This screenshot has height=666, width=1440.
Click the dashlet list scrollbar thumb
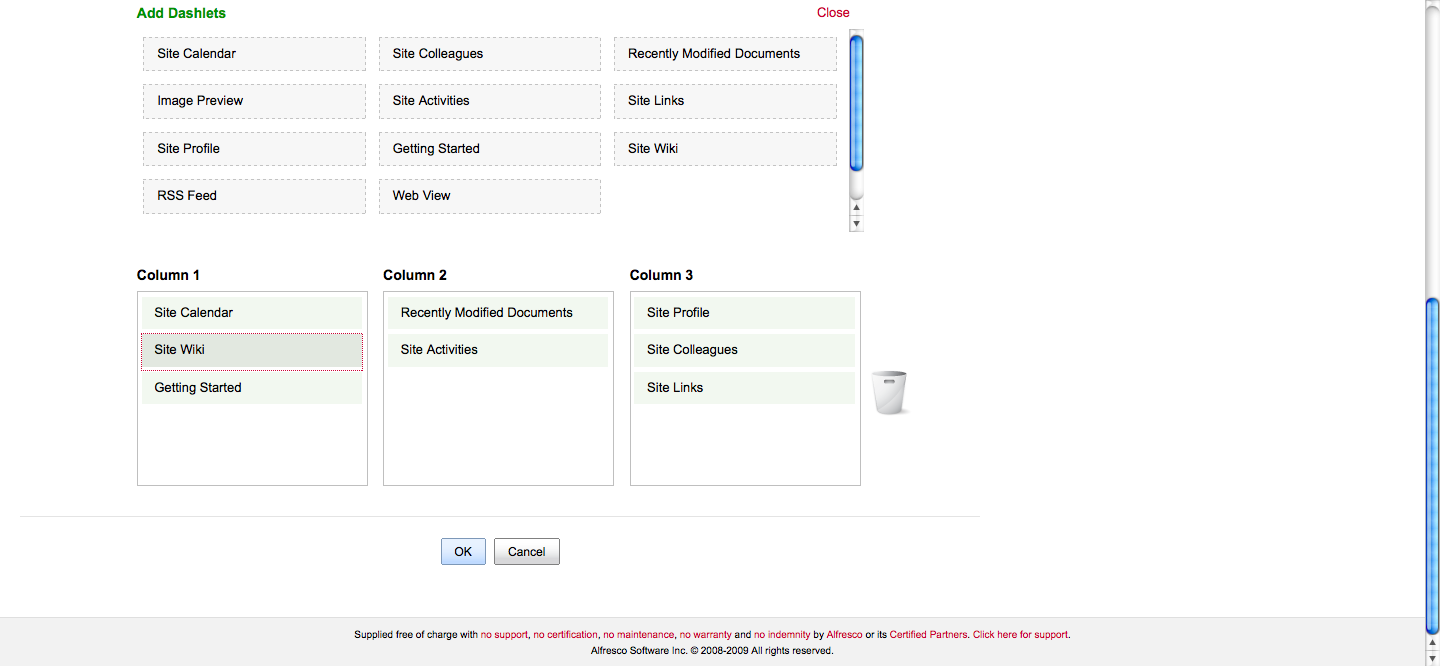856,101
